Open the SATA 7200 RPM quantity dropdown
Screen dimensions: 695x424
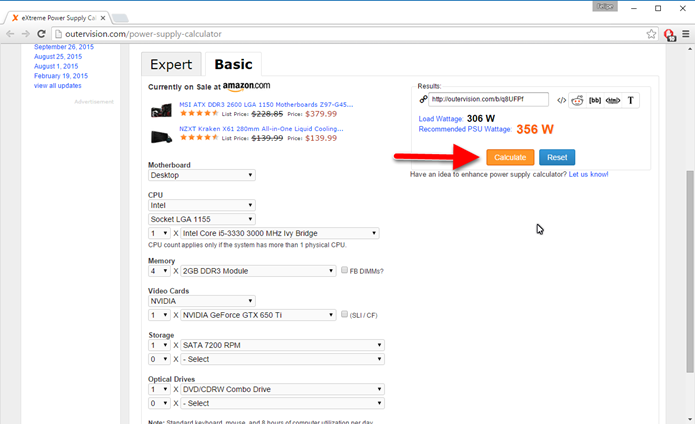[x=159, y=345]
